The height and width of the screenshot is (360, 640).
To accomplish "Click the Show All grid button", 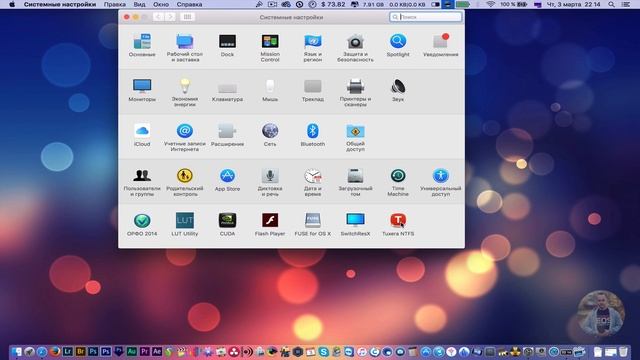I will (x=187, y=17).
